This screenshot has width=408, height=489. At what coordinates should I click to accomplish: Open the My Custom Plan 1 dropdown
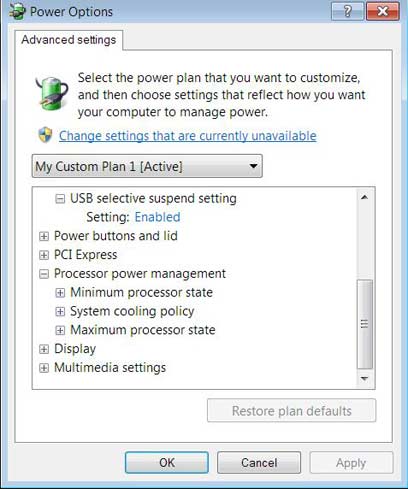(147, 166)
